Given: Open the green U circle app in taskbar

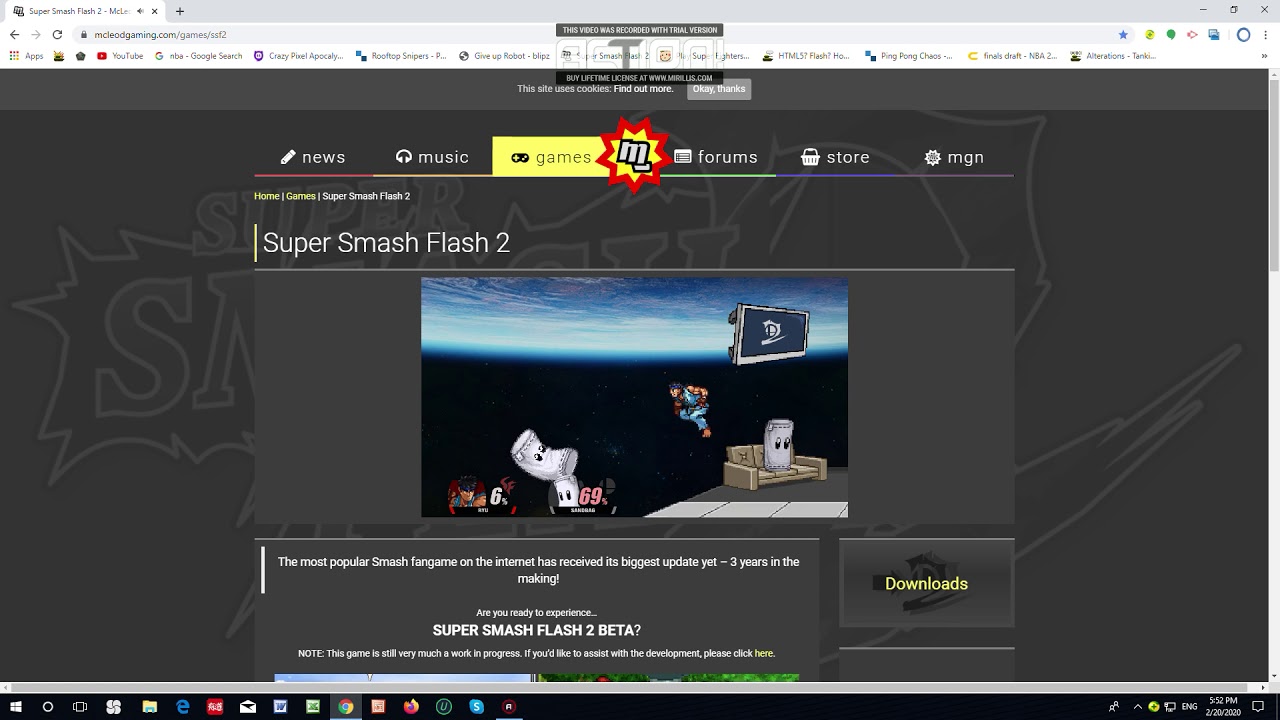Looking at the screenshot, I should pyautogui.click(x=444, y=707).
